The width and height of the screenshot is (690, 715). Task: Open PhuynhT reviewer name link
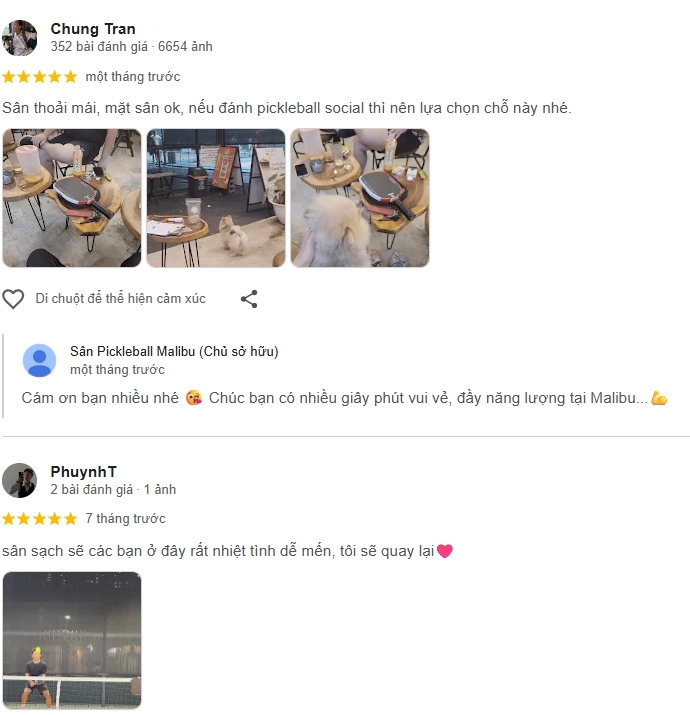pos(83,471)
